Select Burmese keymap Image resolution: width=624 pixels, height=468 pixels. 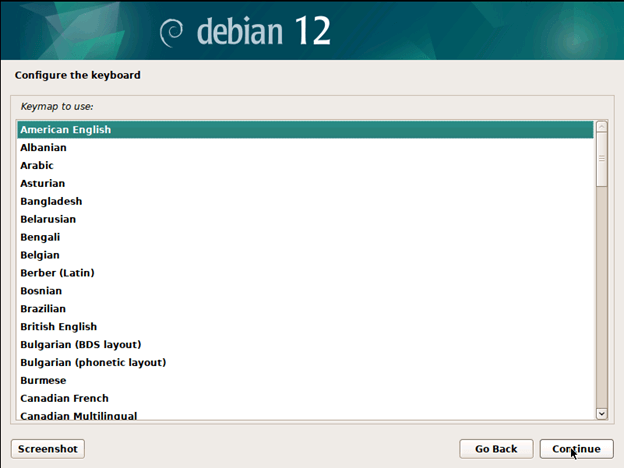coord(305,380)
